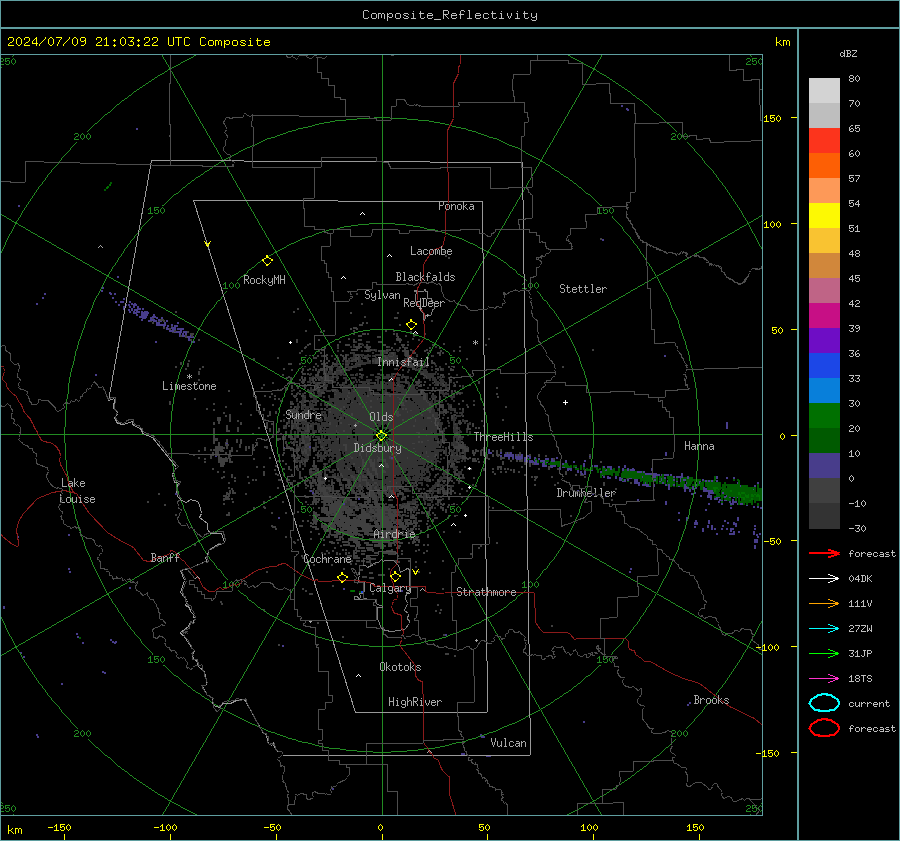
Task: Click the Lacombe town label
Action: click(431, 251)
